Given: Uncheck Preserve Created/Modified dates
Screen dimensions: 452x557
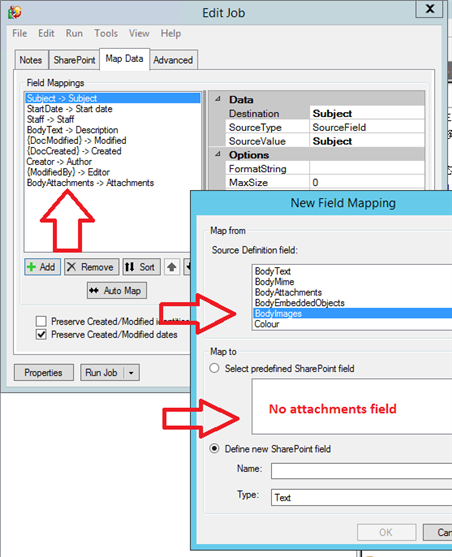Looking at the screenshot, I should (41, 335).
